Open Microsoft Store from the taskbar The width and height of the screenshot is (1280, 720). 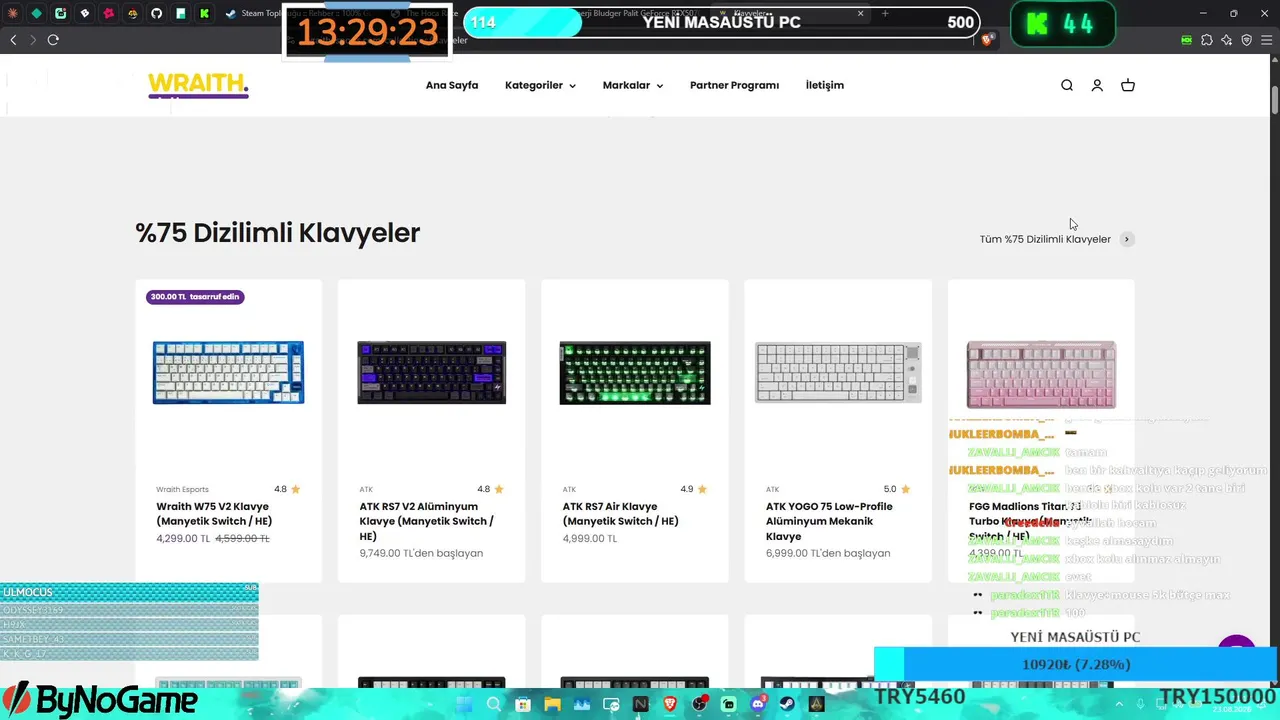tap(523, 704)
